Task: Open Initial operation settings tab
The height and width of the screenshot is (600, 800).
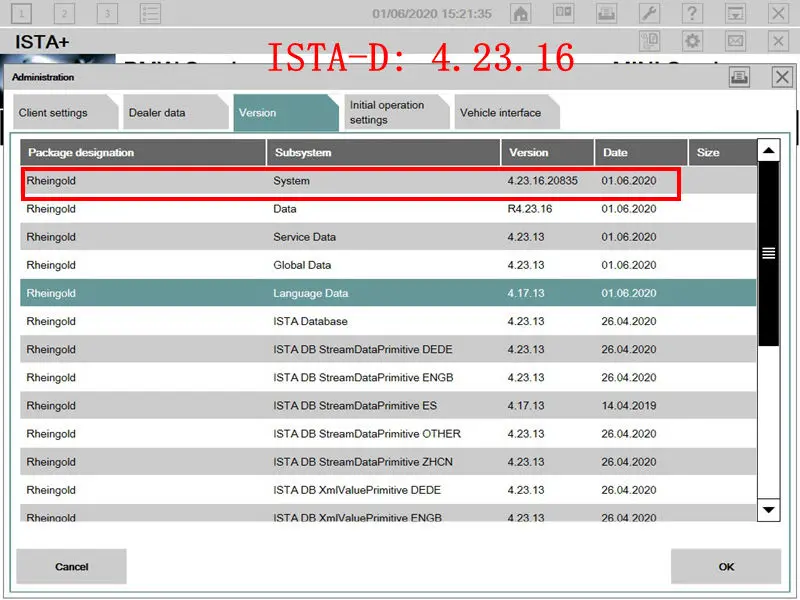Action: (396, 112)
